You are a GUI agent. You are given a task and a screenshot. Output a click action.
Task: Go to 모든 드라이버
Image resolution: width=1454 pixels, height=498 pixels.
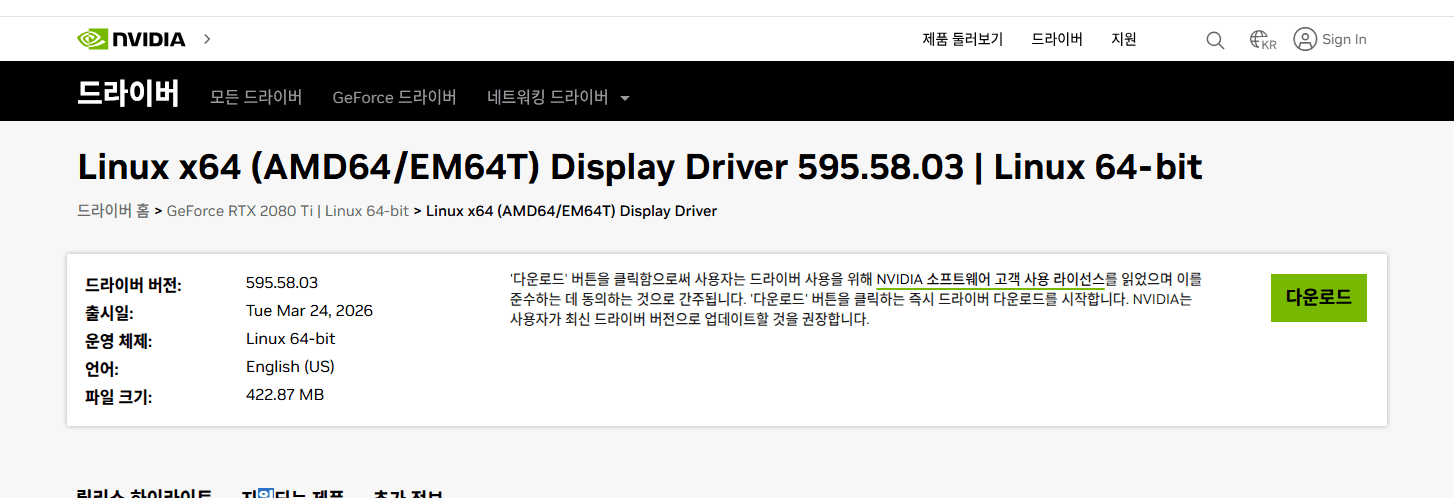[x=256, y=97]
